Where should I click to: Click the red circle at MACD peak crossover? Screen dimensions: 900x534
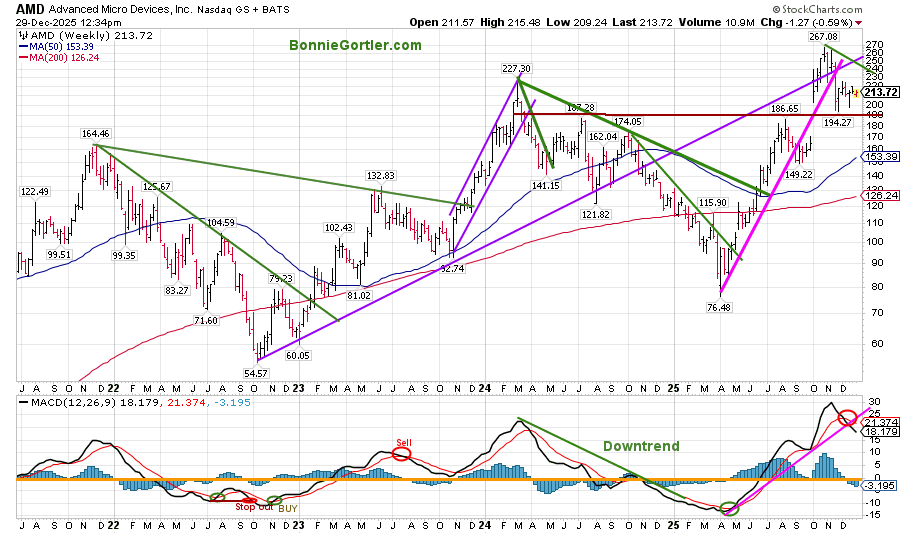pyautogui.click(x=847, y=418)
